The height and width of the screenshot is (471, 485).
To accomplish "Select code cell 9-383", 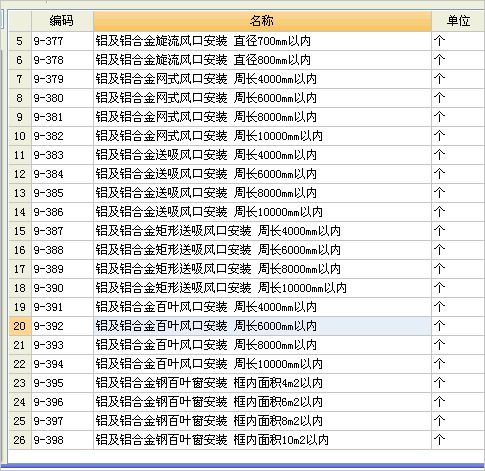I will [x=62, y=155].
